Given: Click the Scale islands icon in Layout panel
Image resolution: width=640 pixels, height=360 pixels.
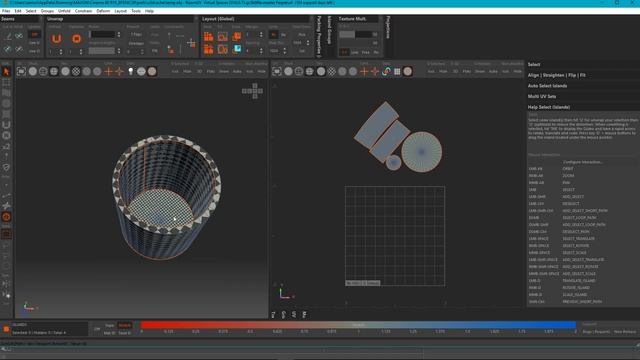Looking at the screenshot, I should click(236, 36).
